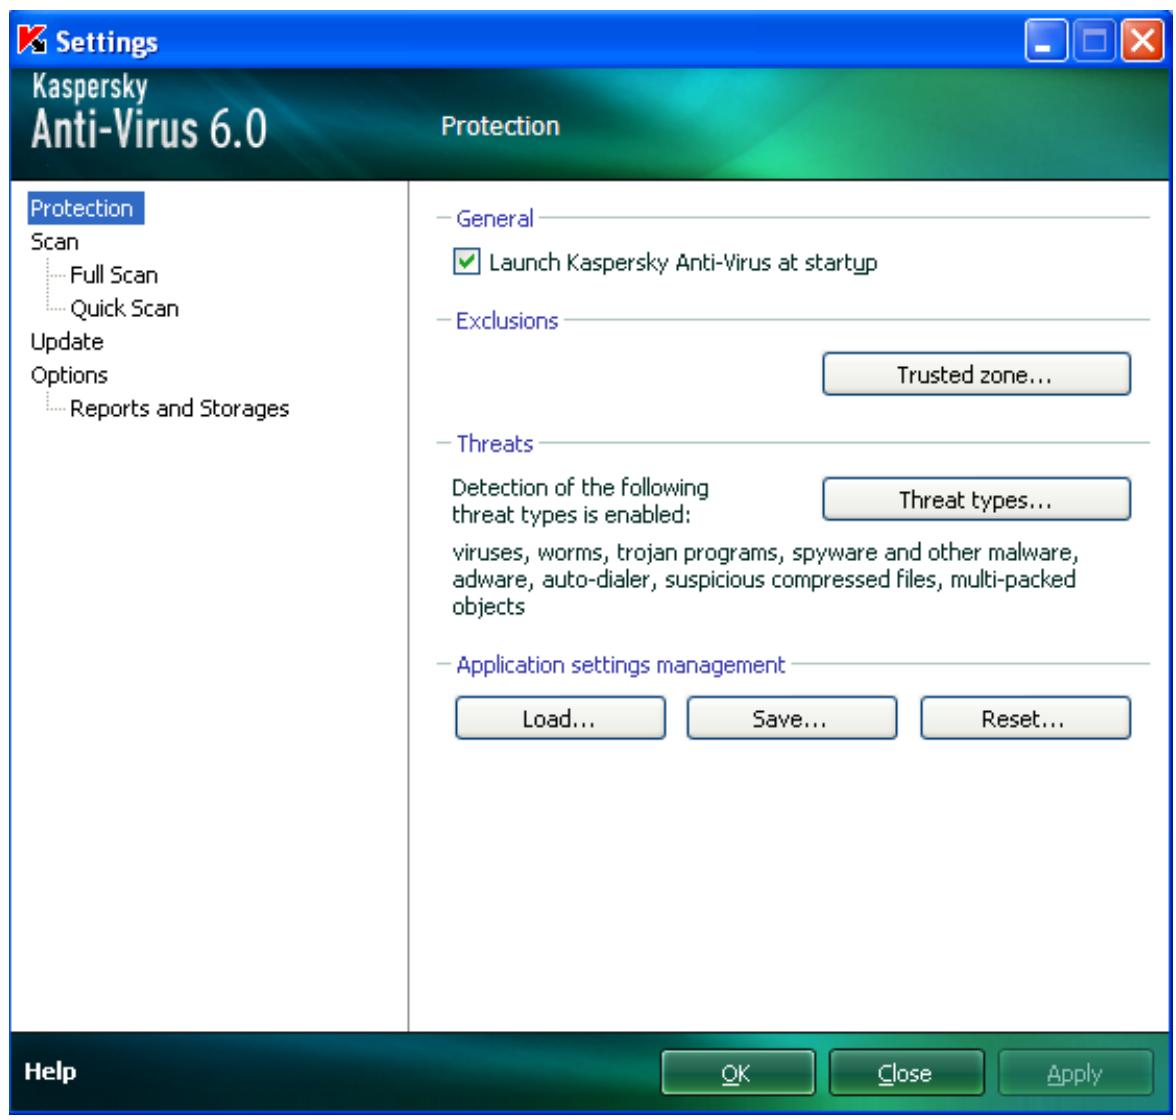Maximize the Settings window
Screen dimensions: 1176x1120
pos(1094,40)
